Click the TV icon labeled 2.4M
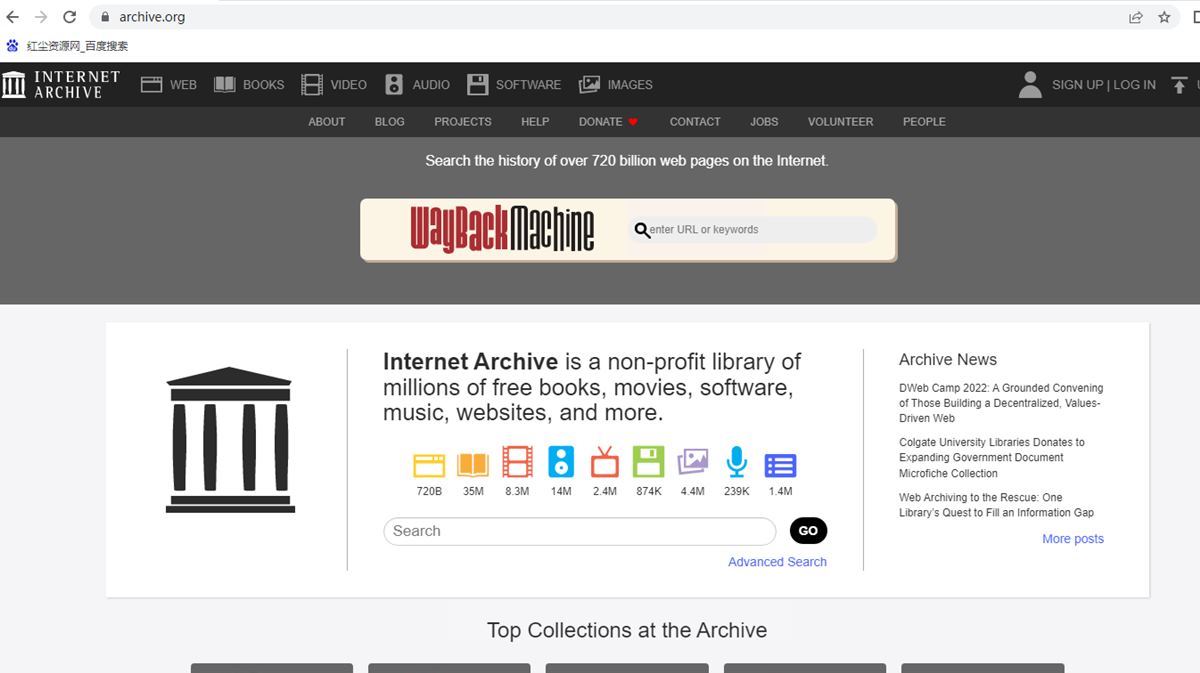The width and height of the screenshot is (1200, 673). pyautogui.click(x=605, y=463)
